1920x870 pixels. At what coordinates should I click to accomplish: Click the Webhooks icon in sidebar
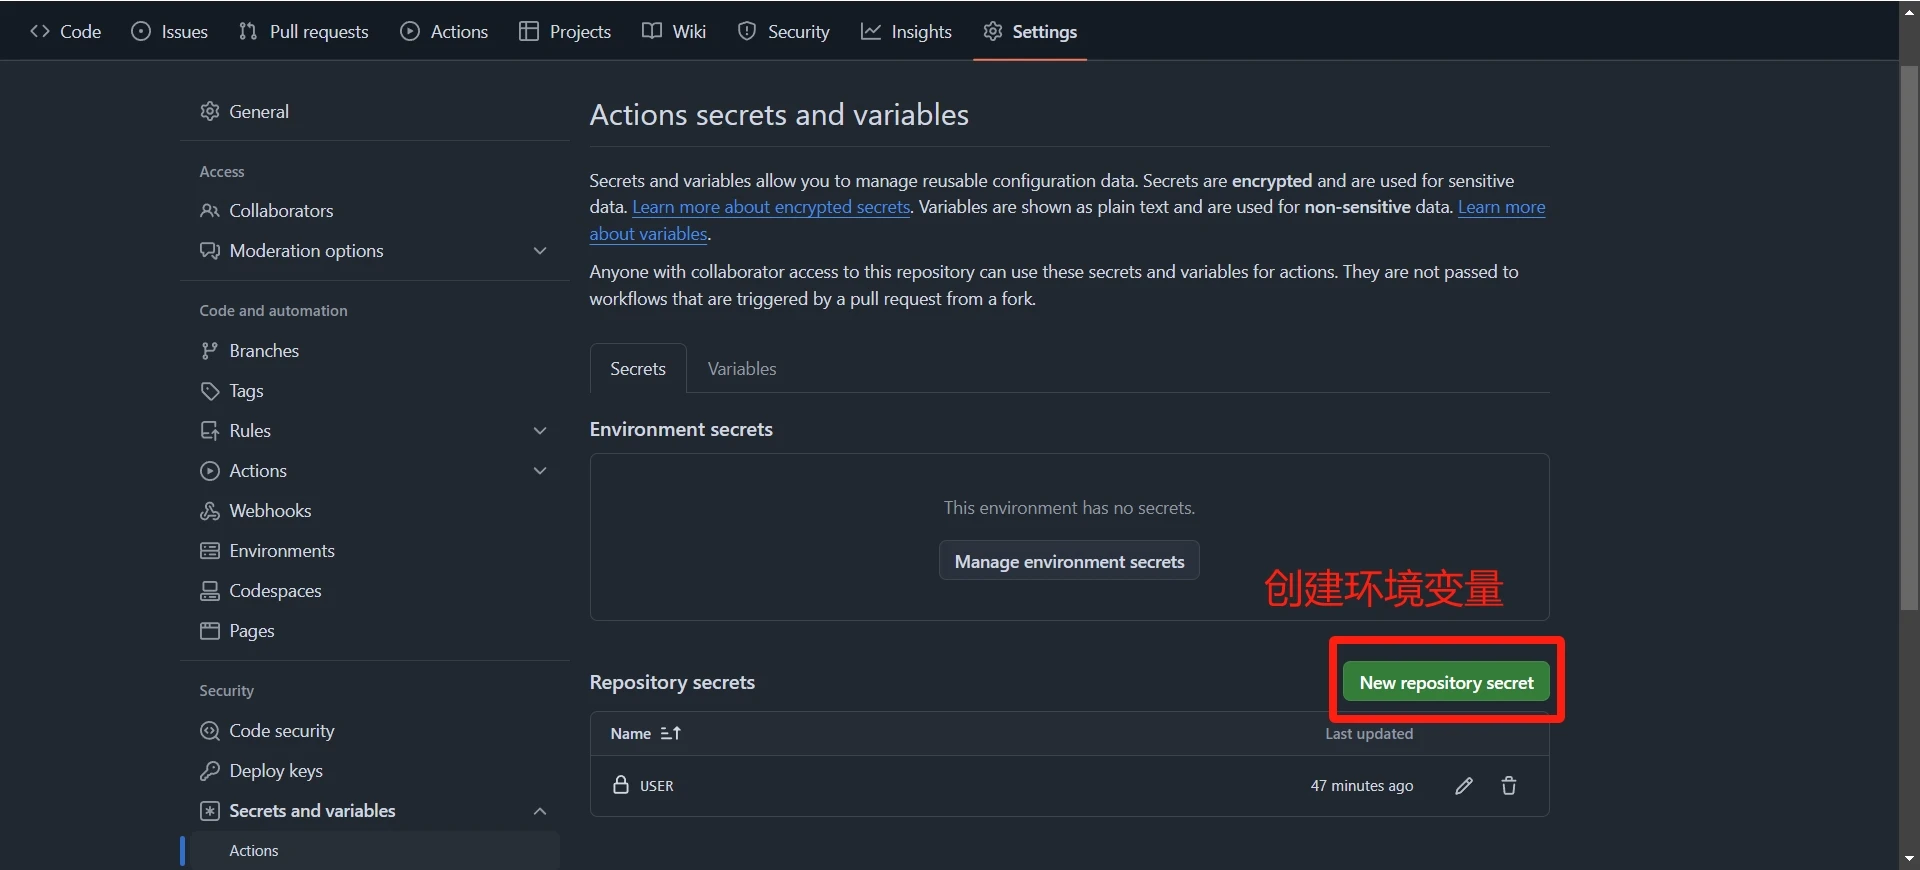[209, 510]
